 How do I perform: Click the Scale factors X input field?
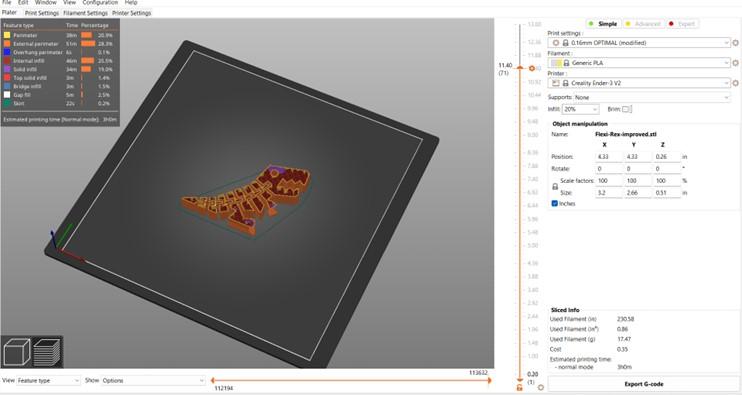pyautogui.click(x=609, y=181)
